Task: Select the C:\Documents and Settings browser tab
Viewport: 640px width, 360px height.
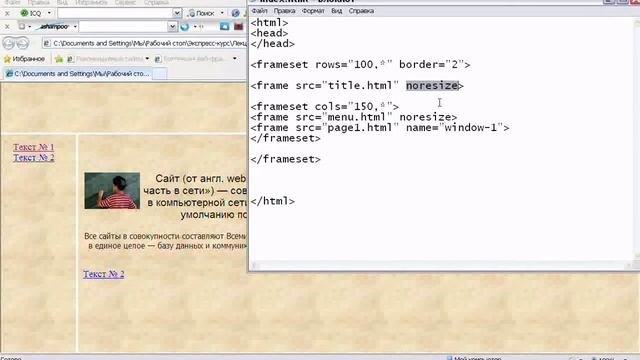Action: [77, 74]
